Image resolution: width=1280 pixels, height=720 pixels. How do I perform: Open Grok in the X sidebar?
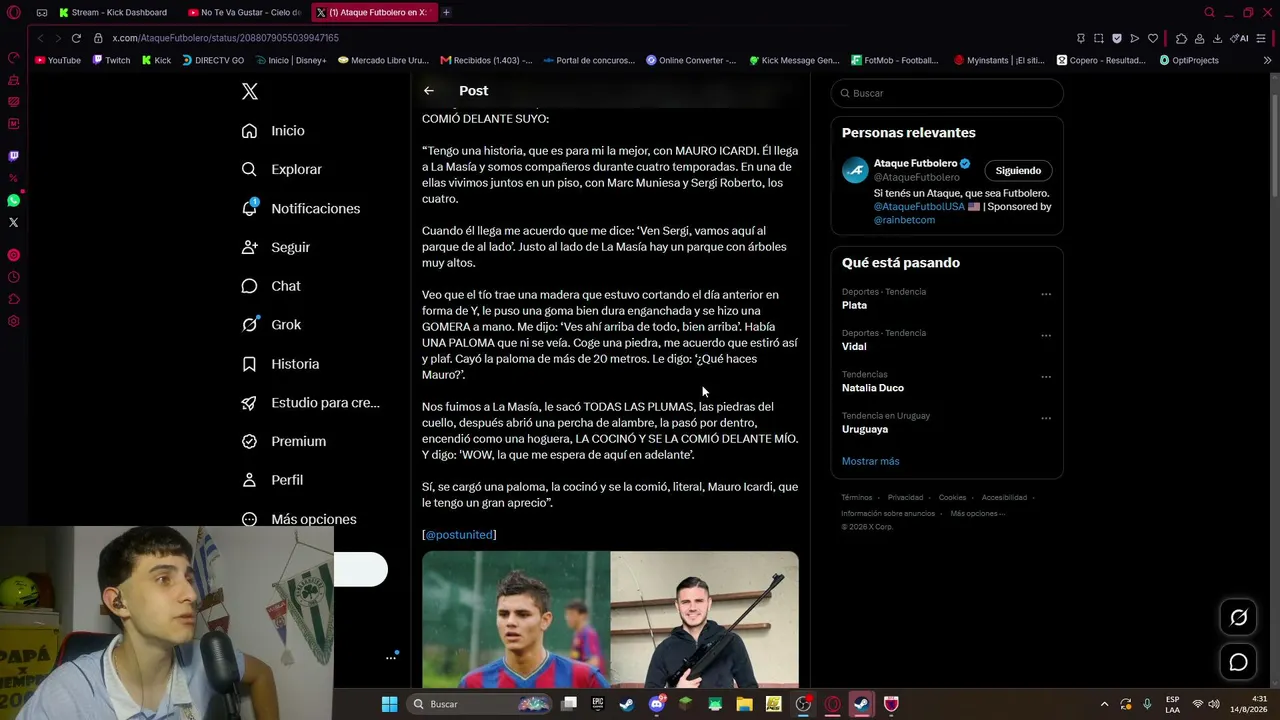(x=271, y=325)
